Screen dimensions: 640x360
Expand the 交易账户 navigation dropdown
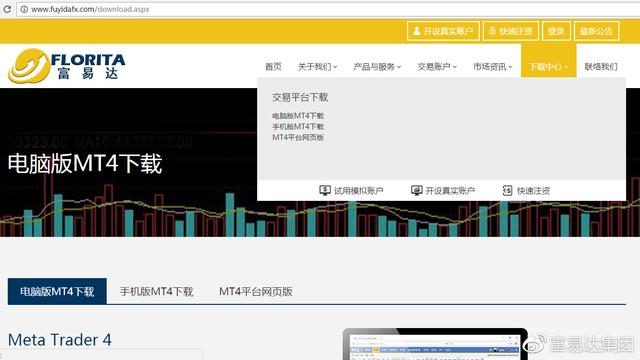pyautogui.click(x=437, y=67)
